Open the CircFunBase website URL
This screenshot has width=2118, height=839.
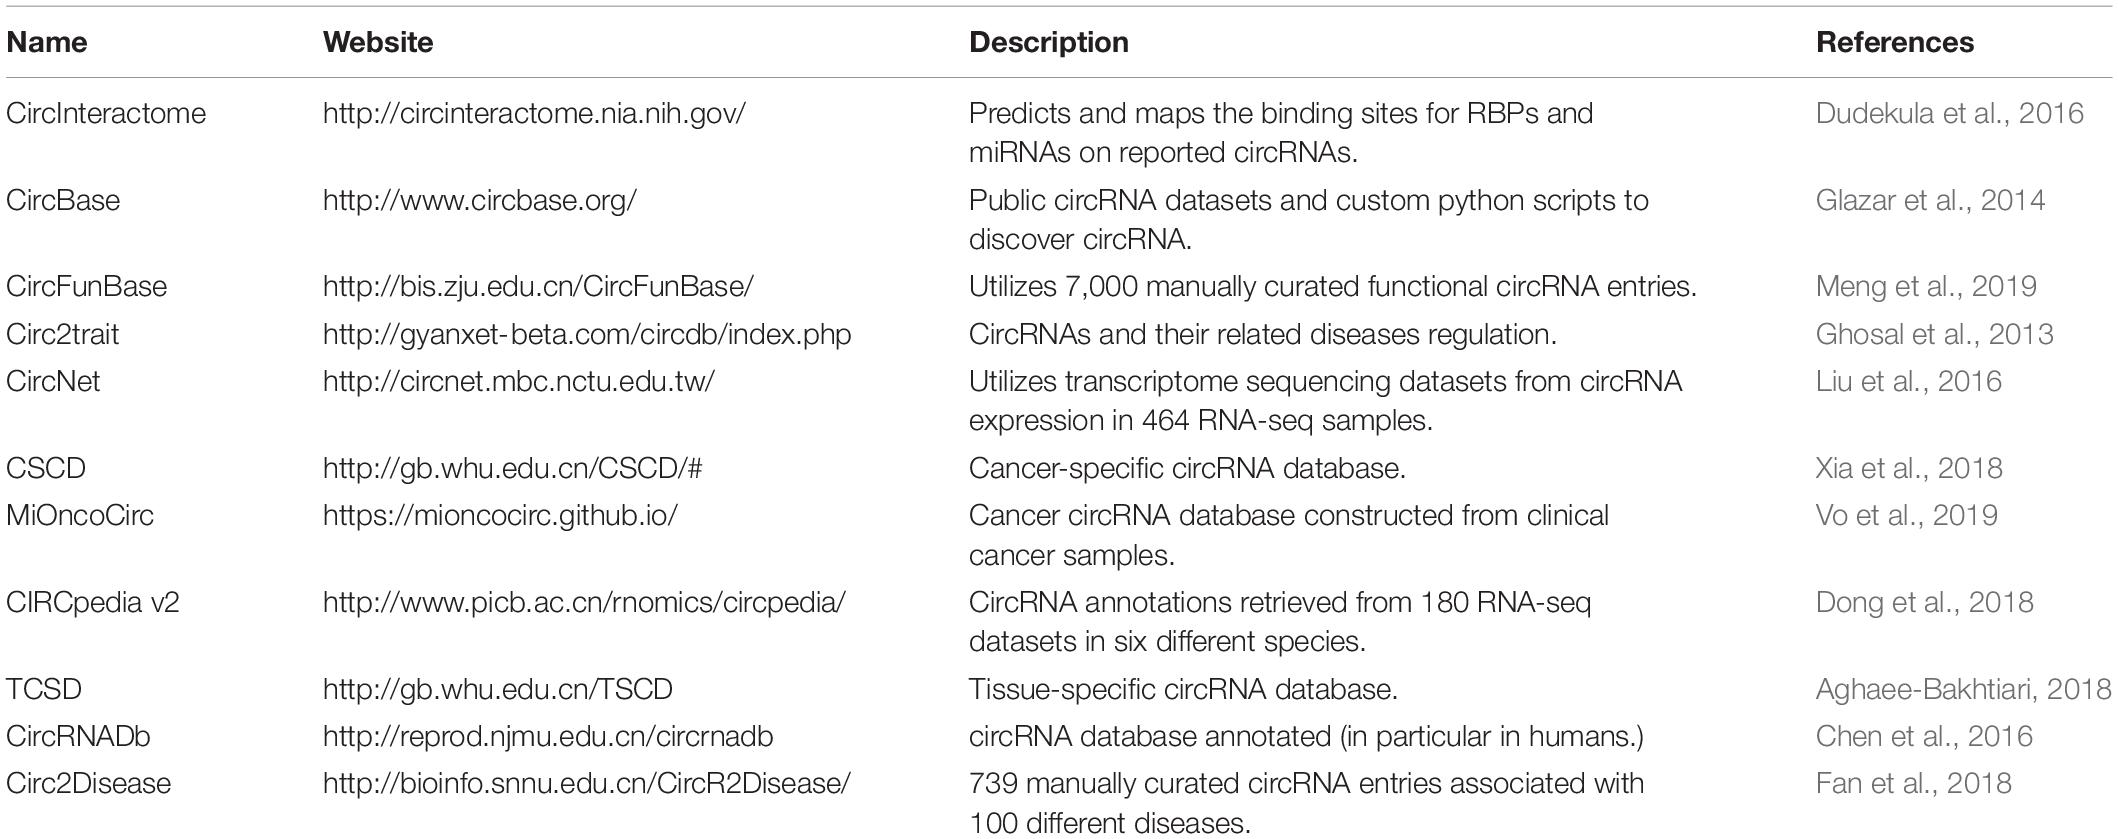coord(538,286)
